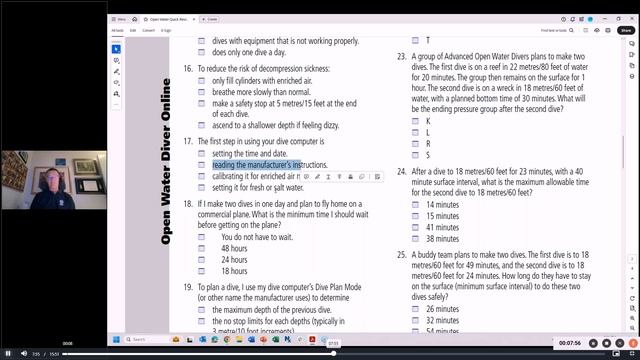Mute the video volume
The width and height of the screenshot is (640, 360).
24,353
